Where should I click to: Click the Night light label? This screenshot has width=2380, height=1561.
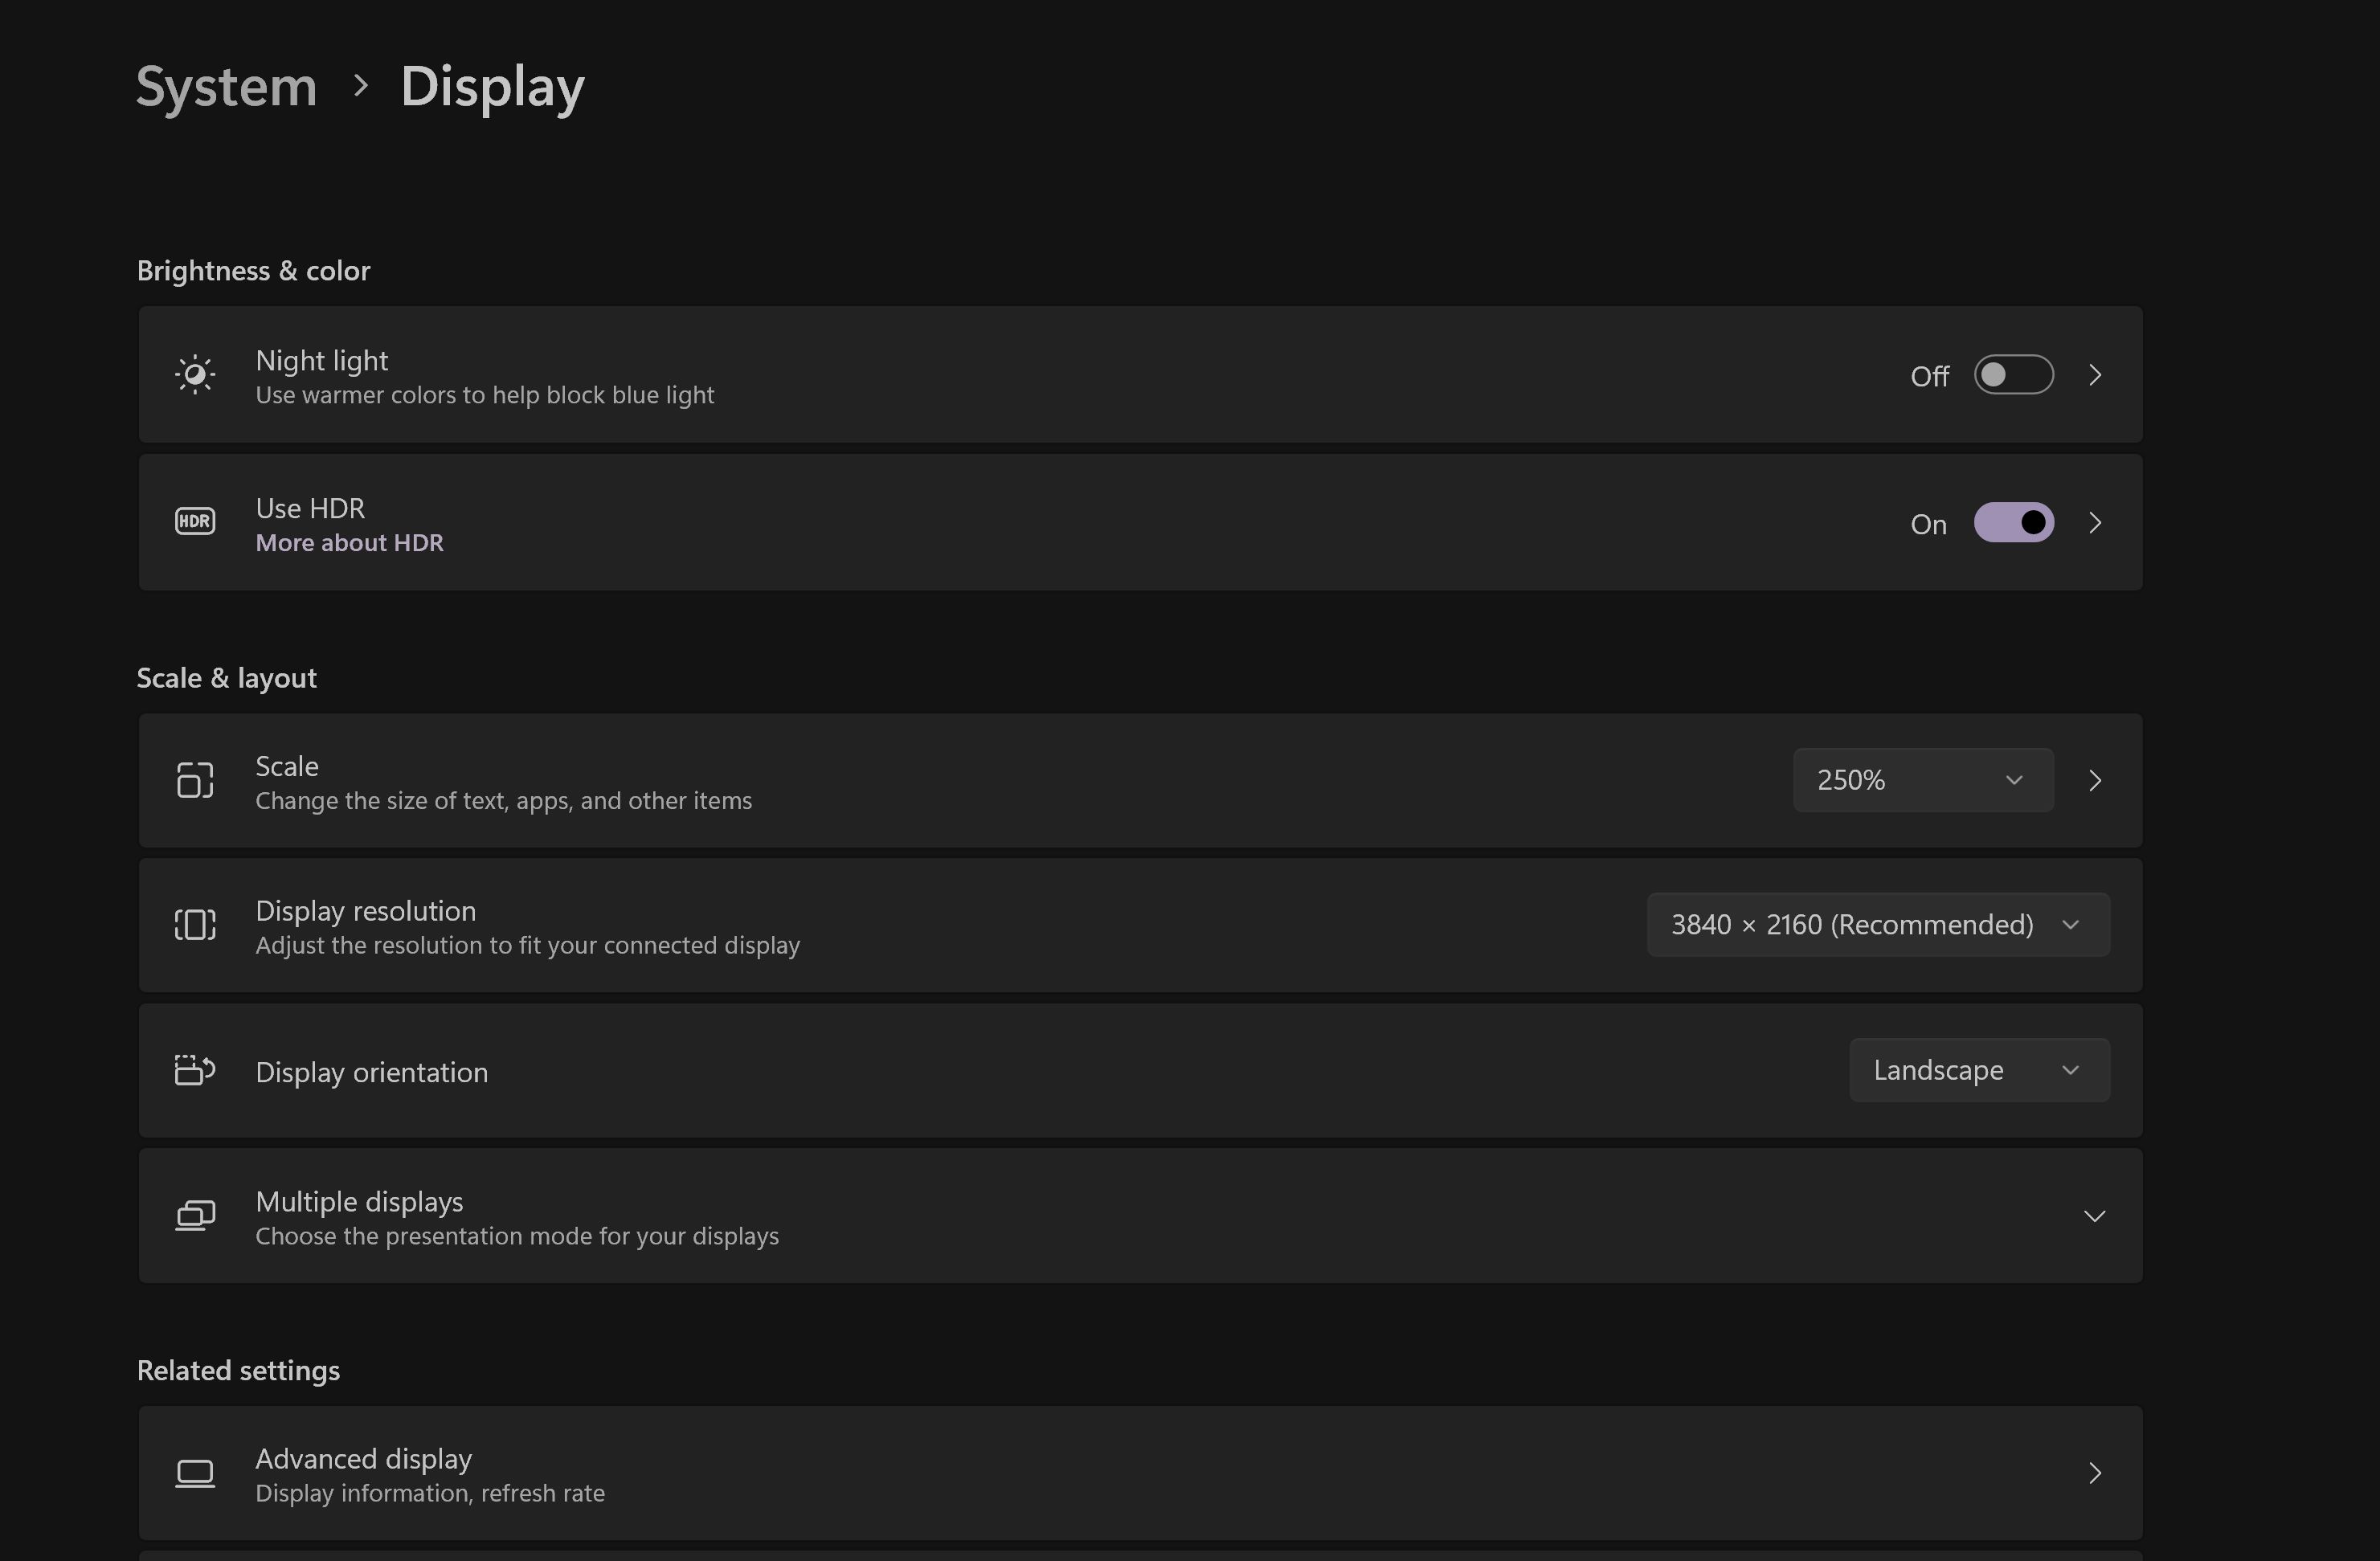322,361
